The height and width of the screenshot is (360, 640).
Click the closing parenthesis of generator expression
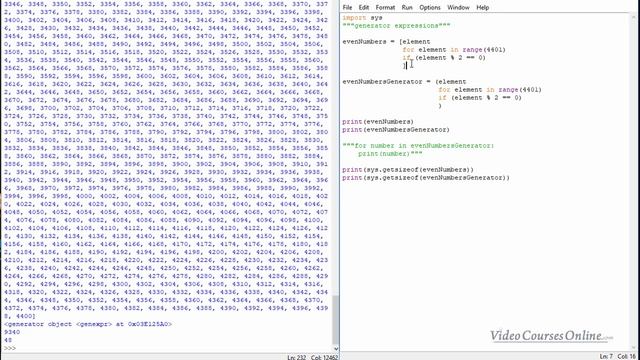(x=440, y=106)
